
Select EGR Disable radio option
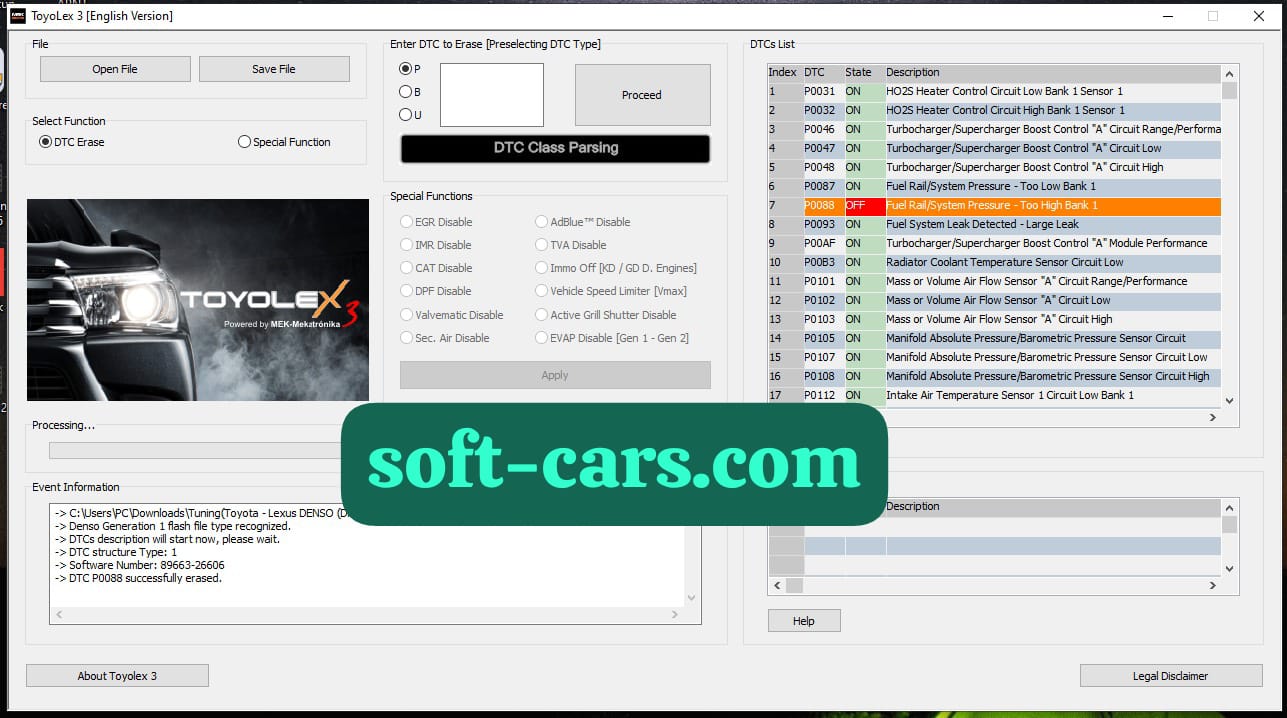click(x=436, y=222)
